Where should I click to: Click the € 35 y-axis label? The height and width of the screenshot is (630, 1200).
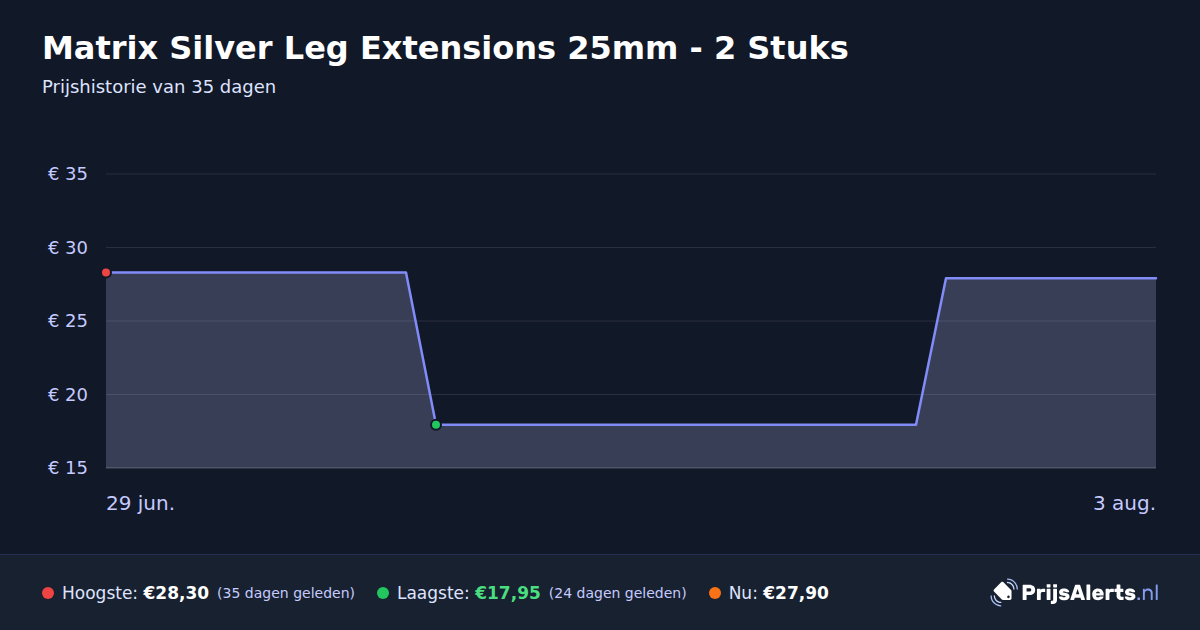(68, 174)
